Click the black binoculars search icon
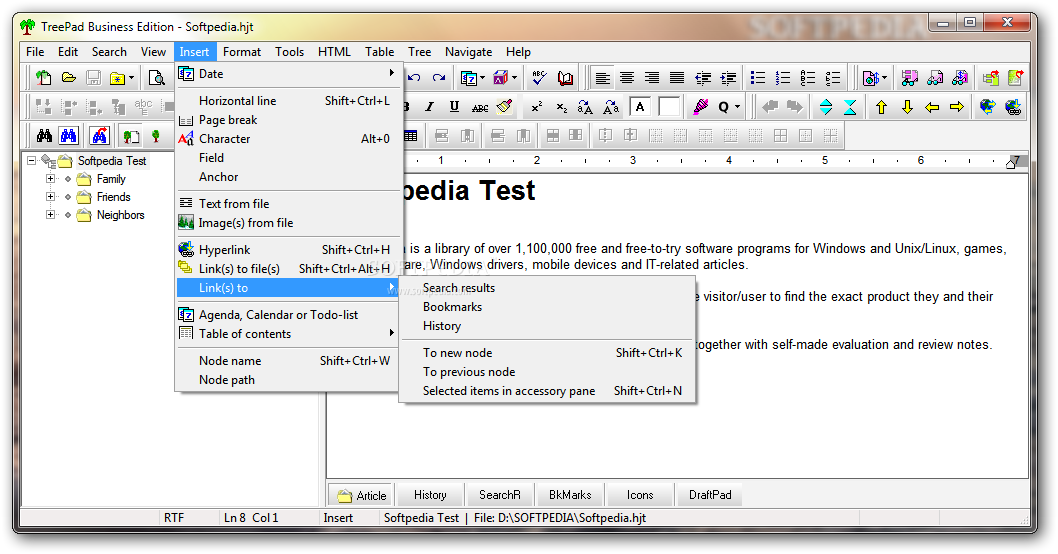Viewport: 1058px width, 554px height. pyautogui.click(x=45, y=136)
